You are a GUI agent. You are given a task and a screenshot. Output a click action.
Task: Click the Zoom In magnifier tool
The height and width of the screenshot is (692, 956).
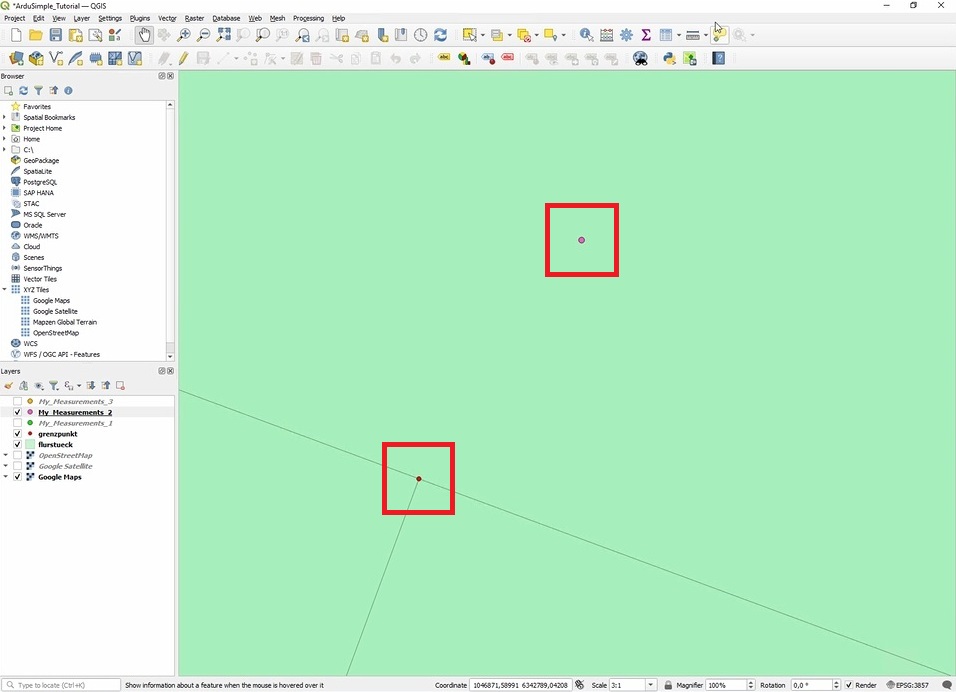(x=184, y=35)
